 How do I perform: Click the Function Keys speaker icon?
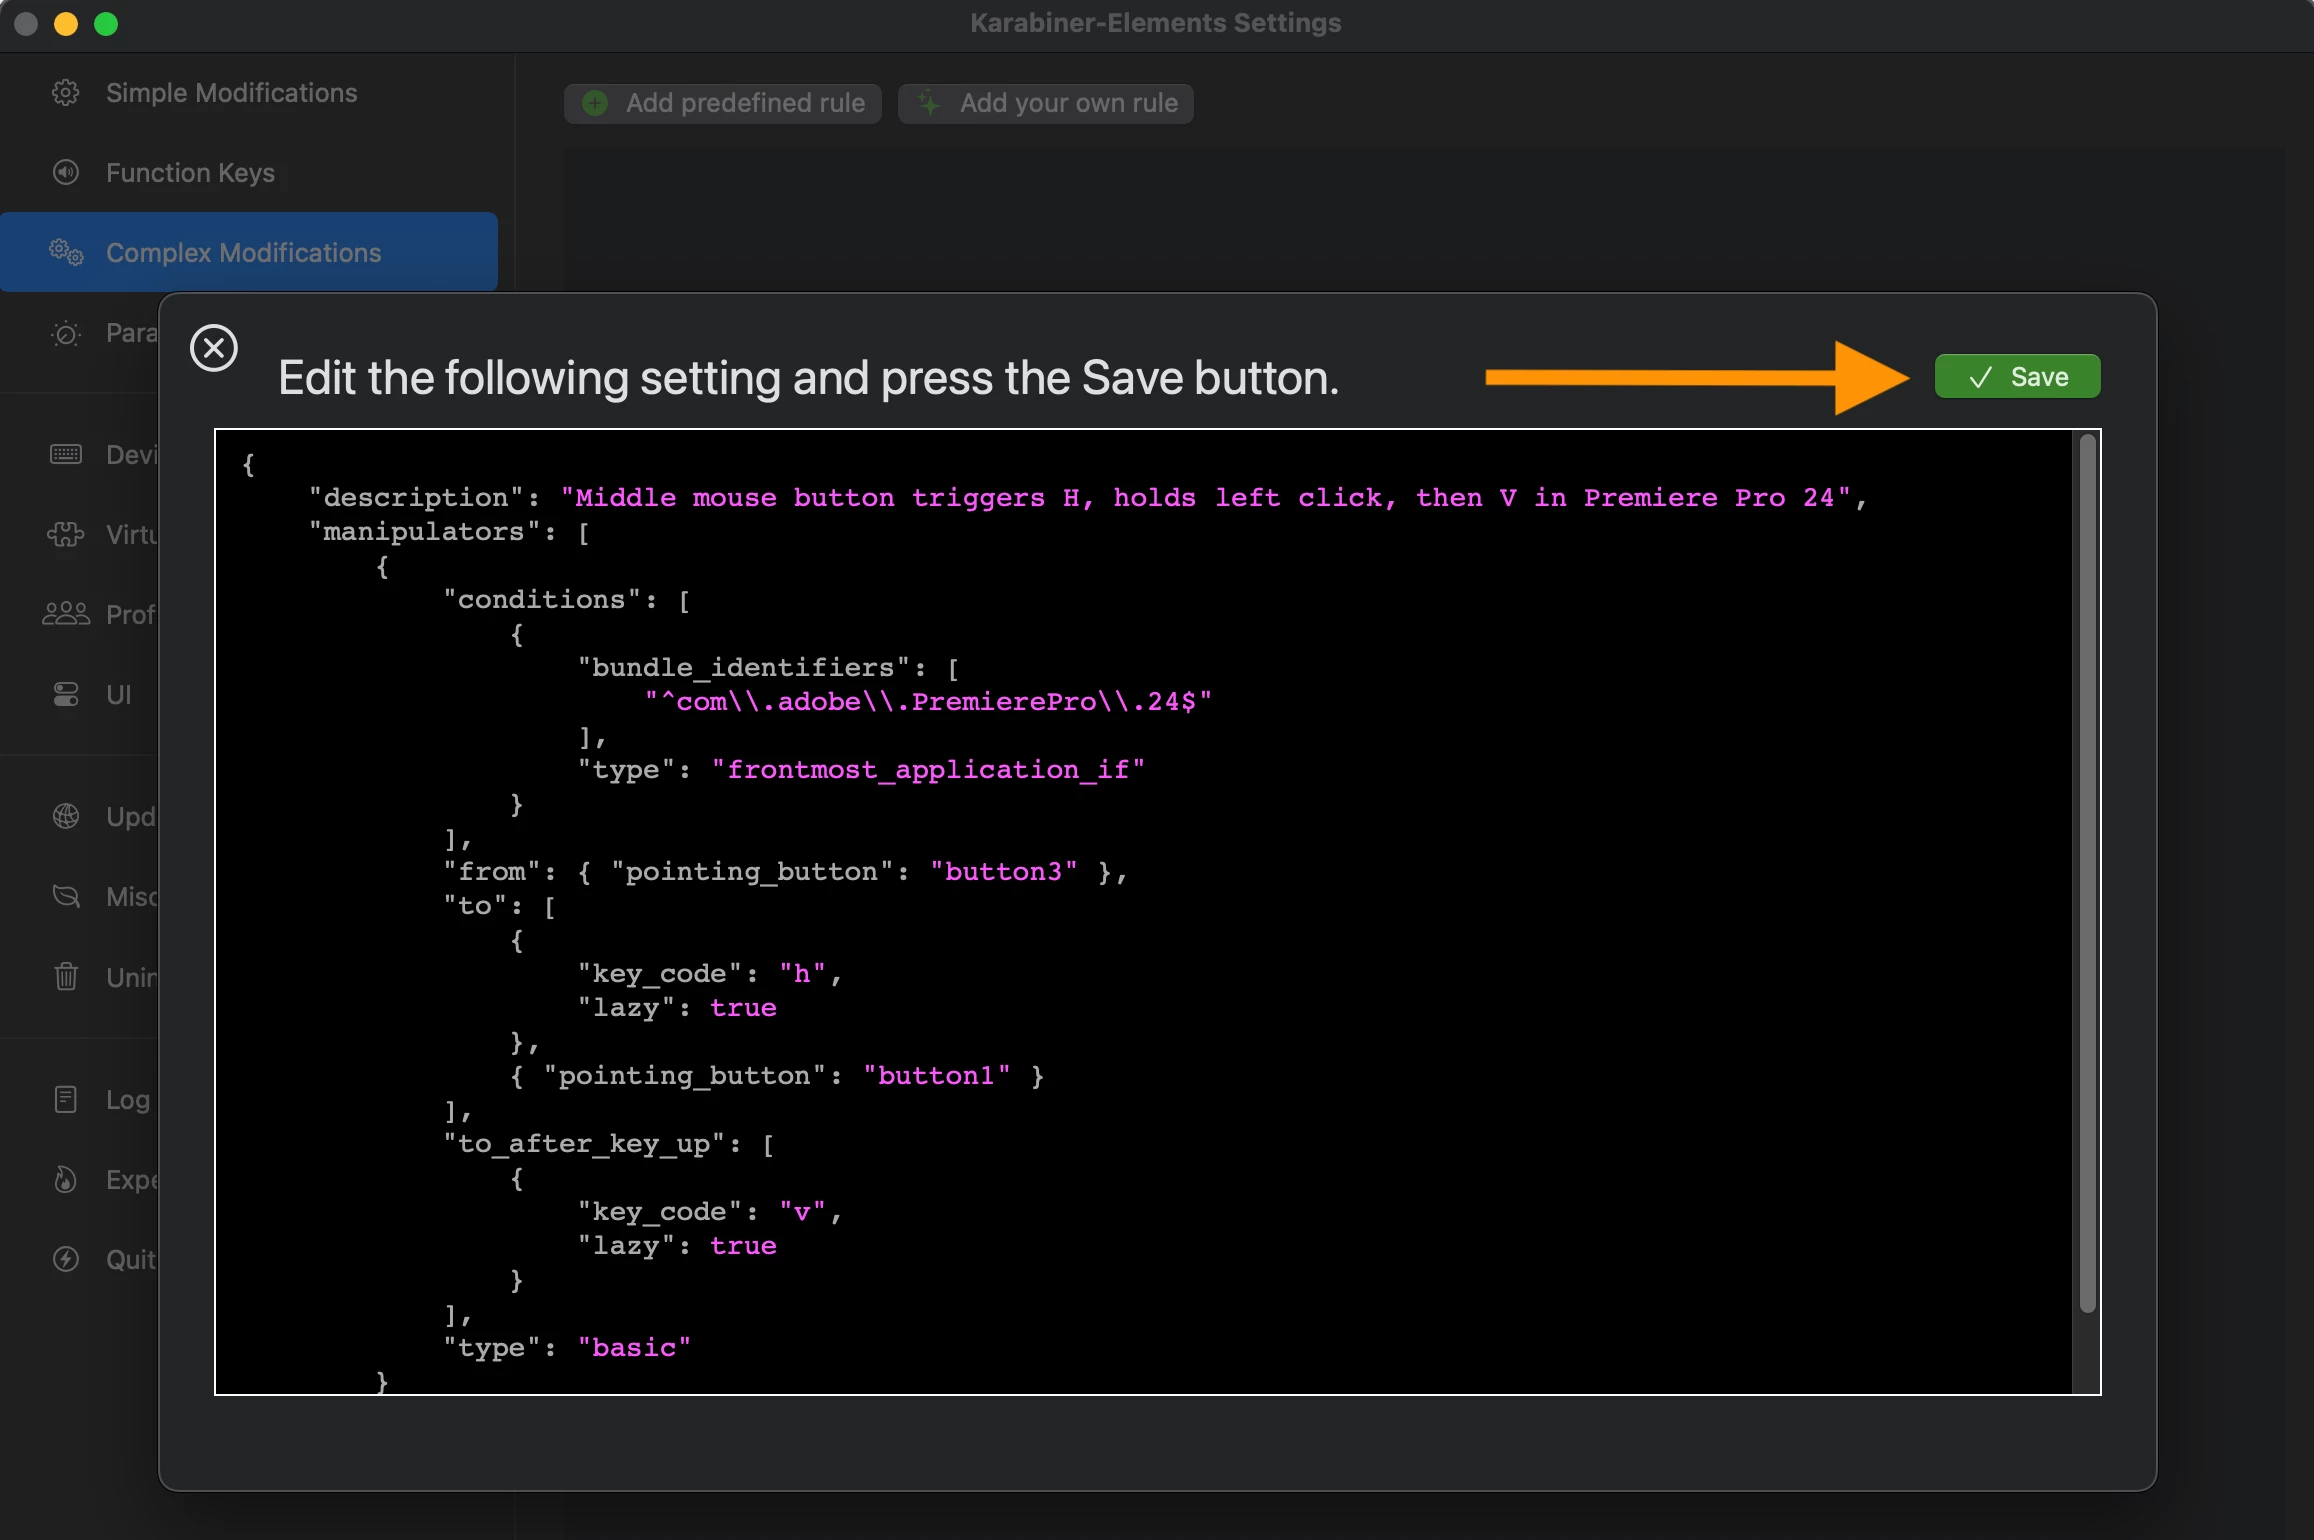pos(66,173)
